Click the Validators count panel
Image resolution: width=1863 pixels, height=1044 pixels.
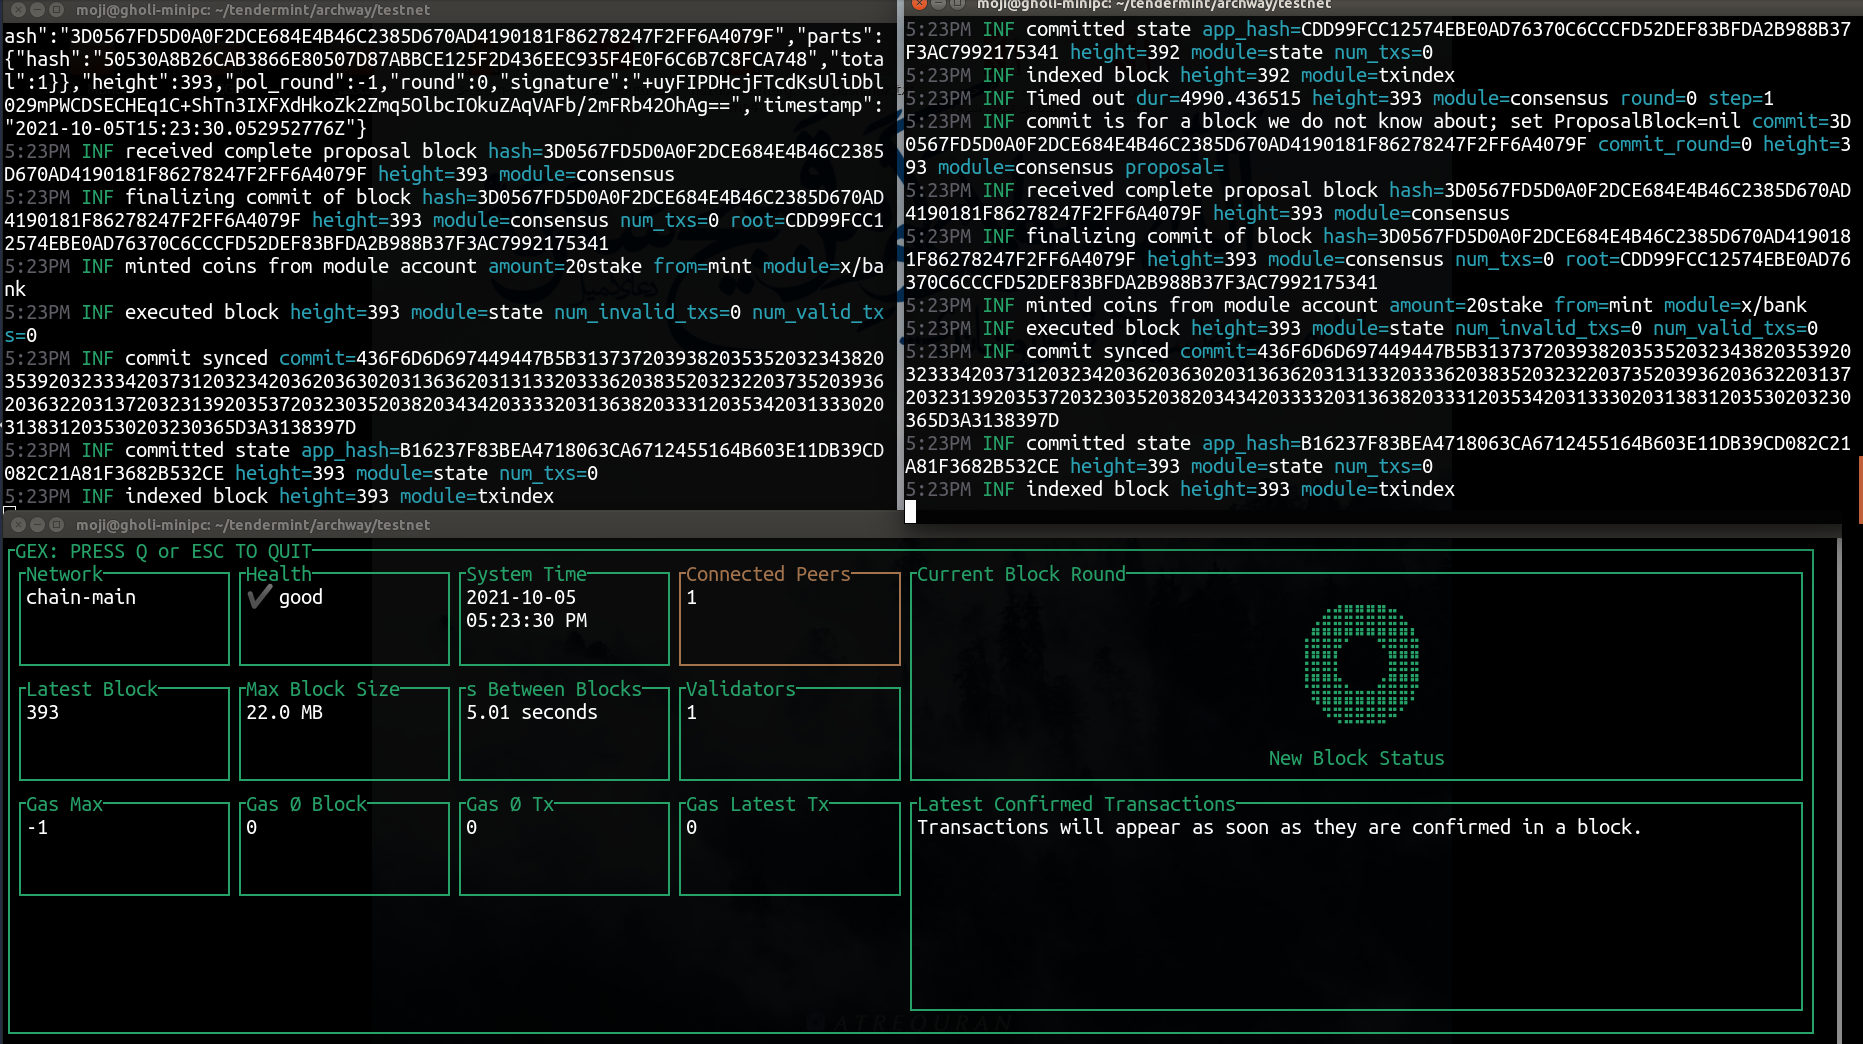789,733
